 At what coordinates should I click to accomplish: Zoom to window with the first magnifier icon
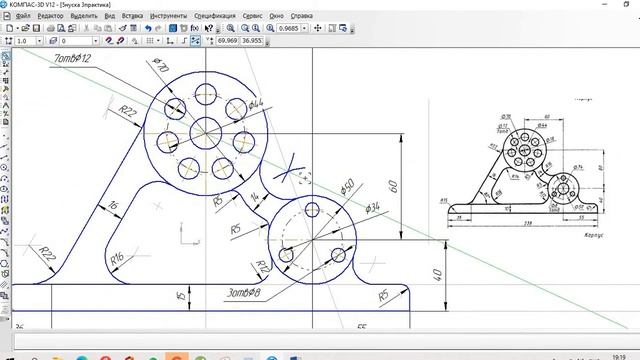(x=231, y=28)
